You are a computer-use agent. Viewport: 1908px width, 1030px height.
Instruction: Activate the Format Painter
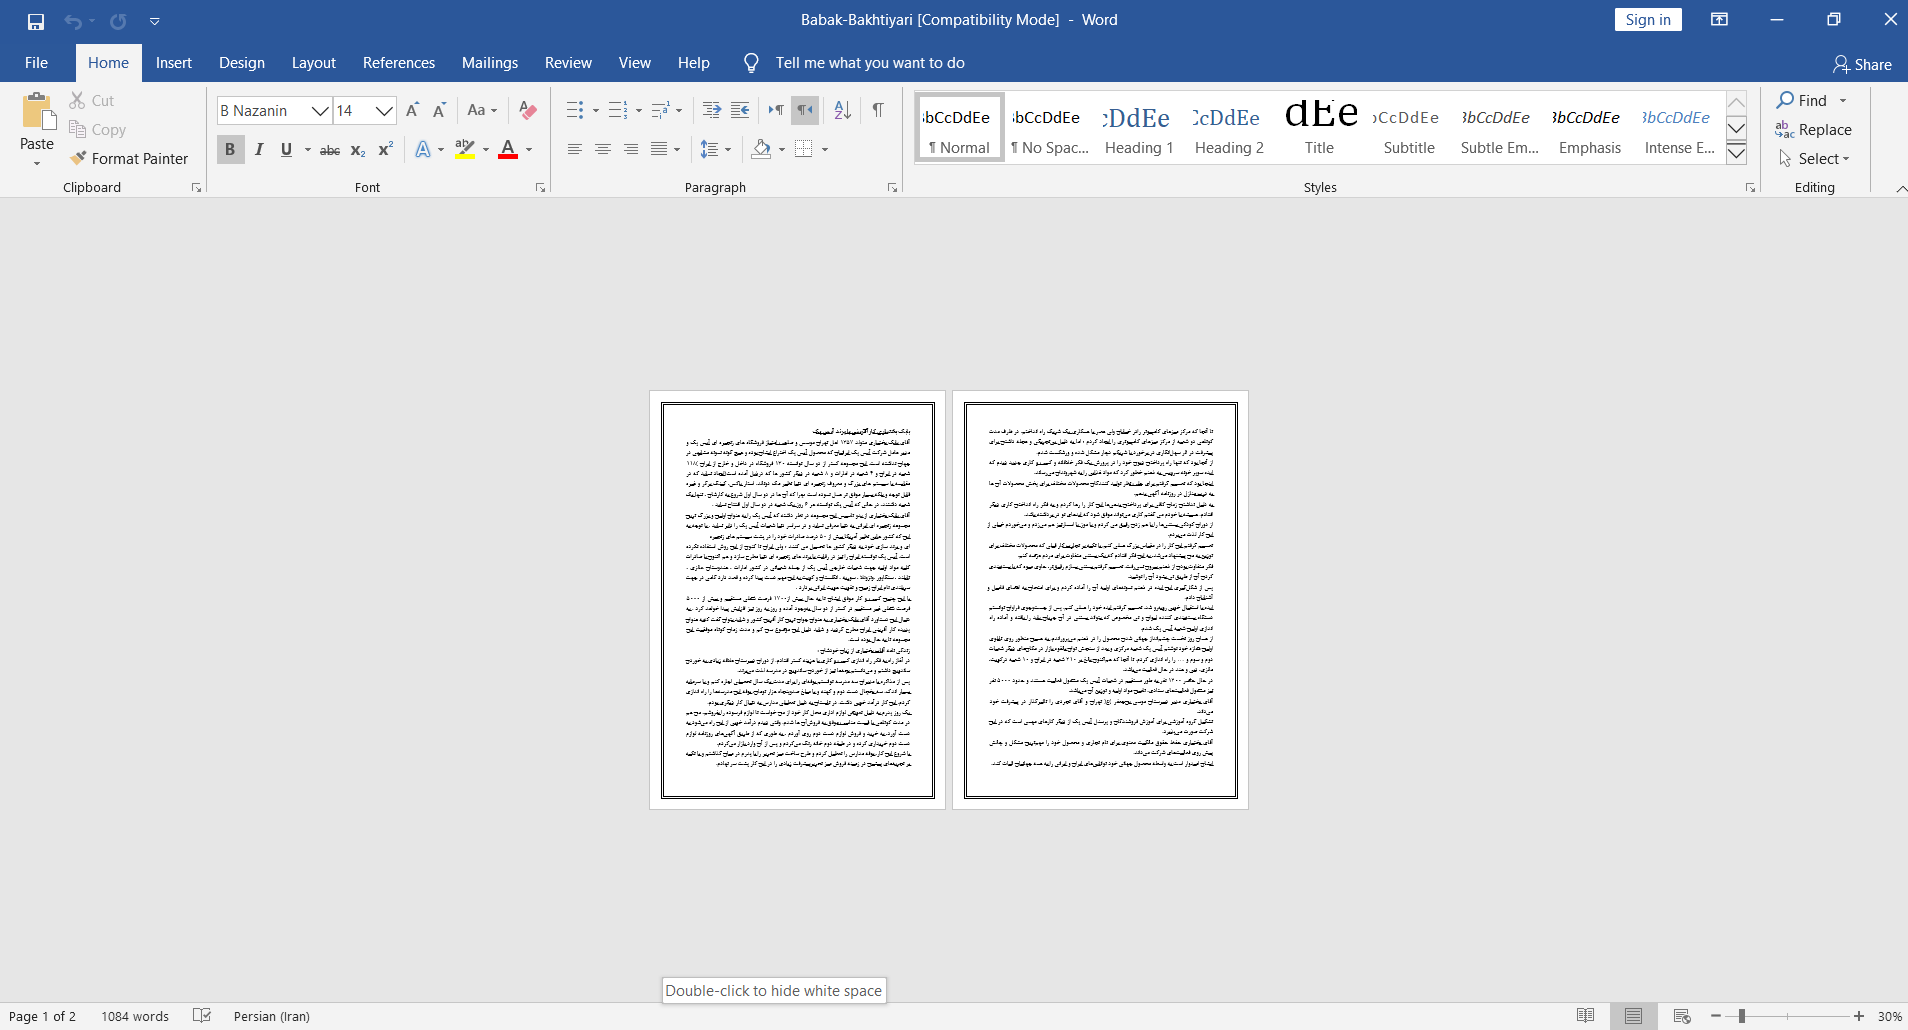[x=129, y=158]
